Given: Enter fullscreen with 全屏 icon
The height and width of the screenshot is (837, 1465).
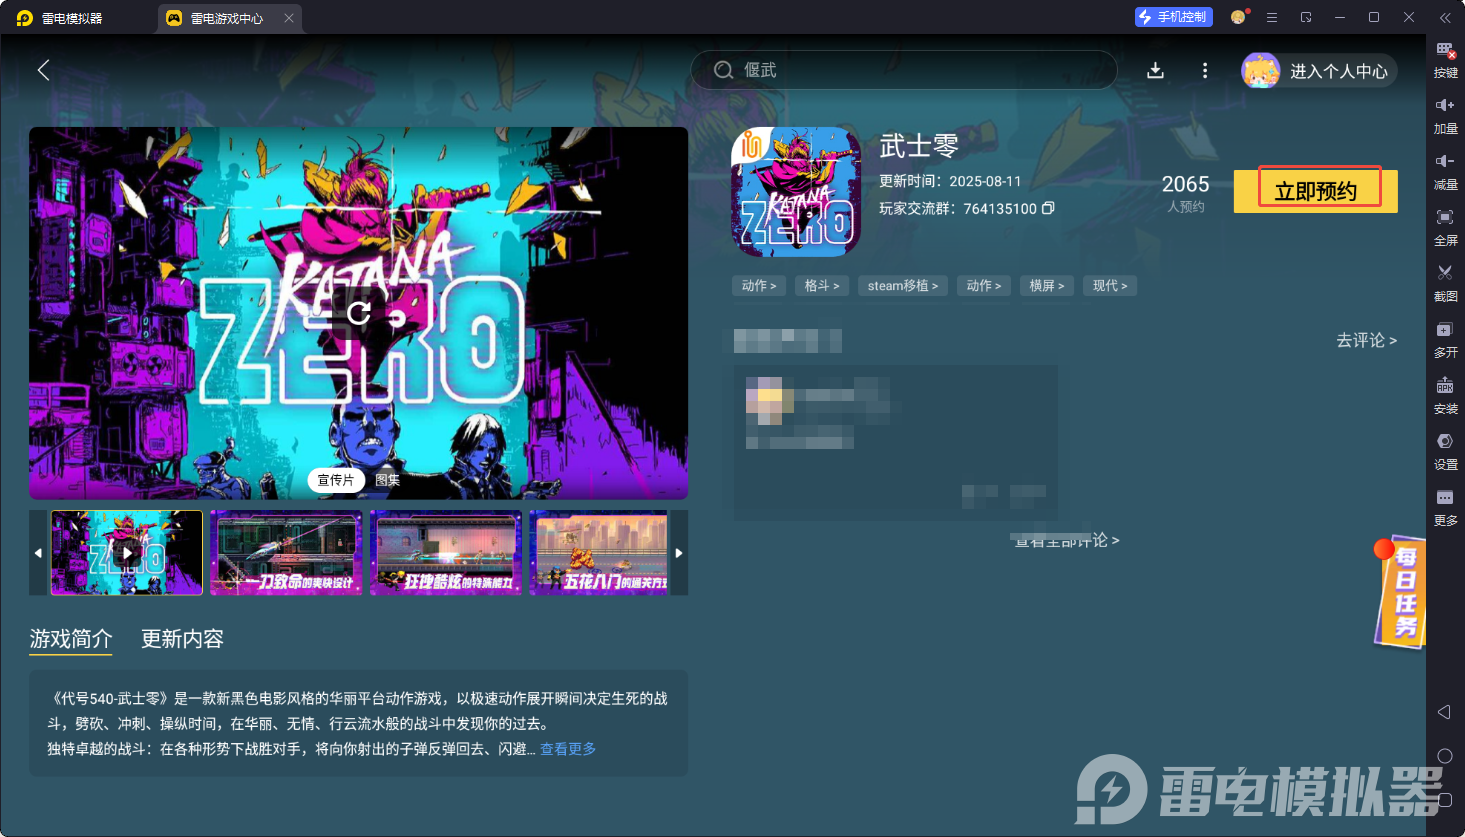Looking at the screenshot, I should tap(1445, 228).
